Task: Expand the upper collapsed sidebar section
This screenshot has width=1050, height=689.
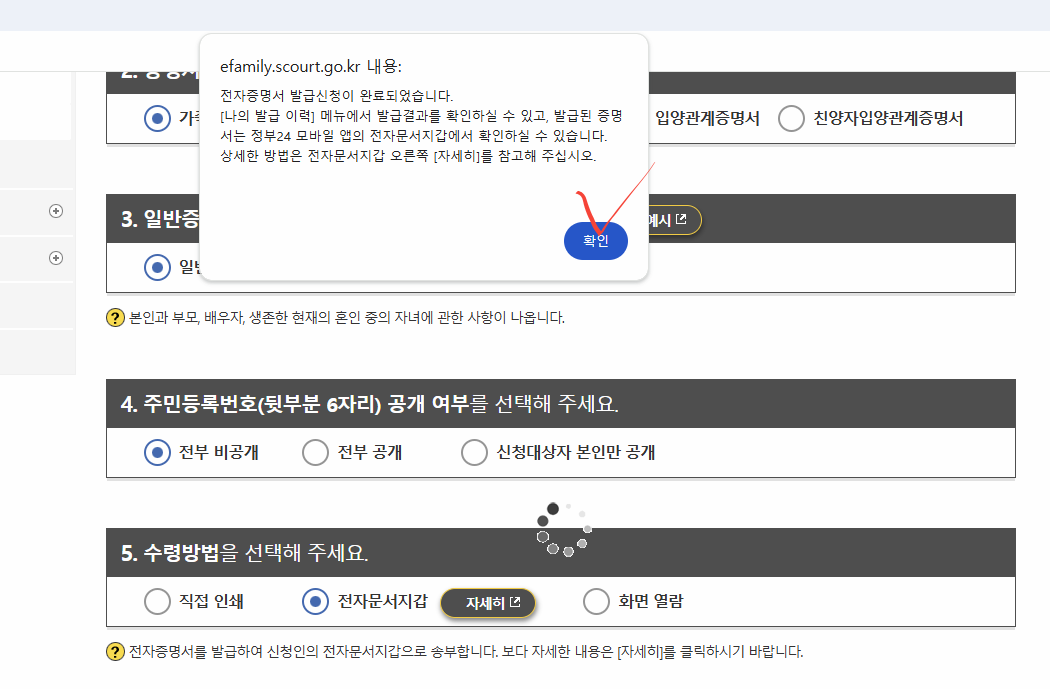Action: click(x=55, y=211)
